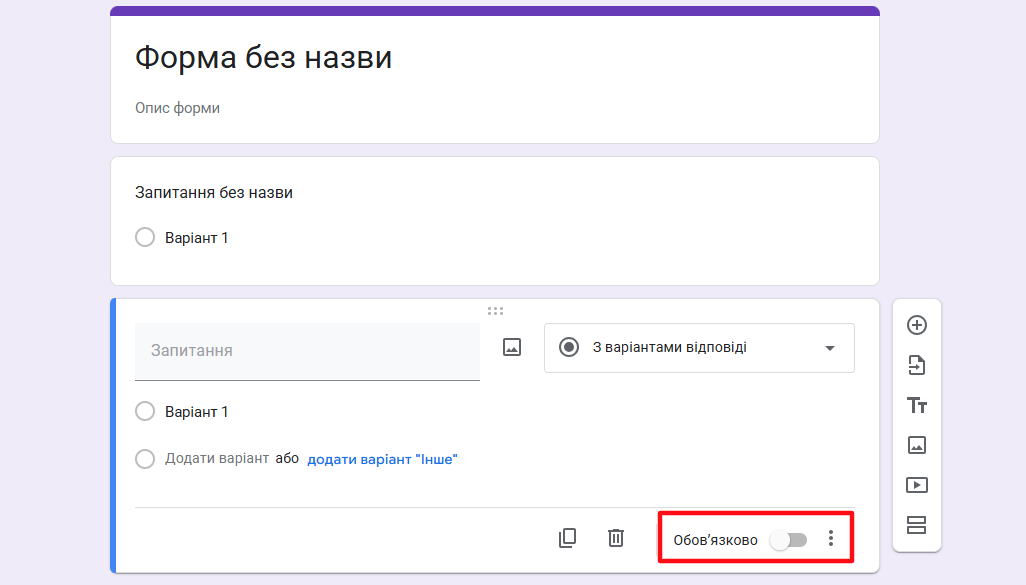Select Варіант 1 radio in first question

(145, 238)
